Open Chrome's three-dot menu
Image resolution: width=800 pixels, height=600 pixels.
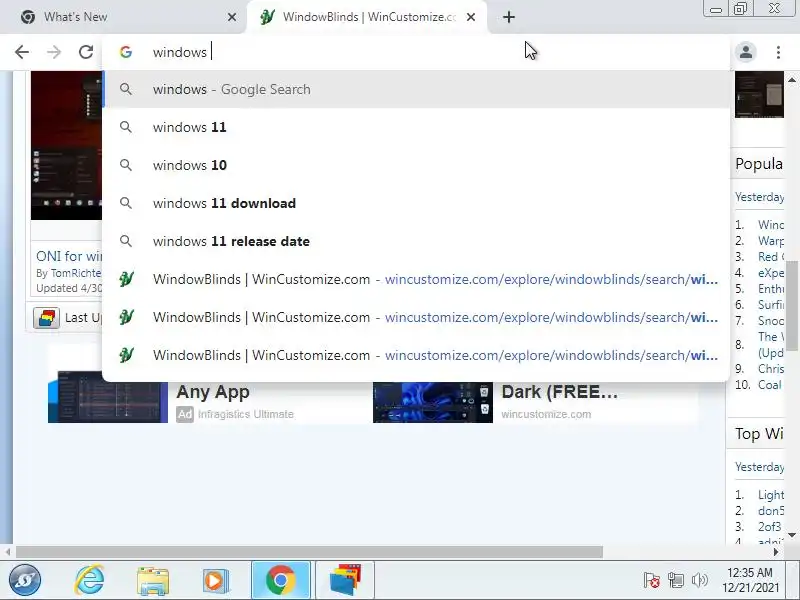pyautogui.click(x=778, y=52)
